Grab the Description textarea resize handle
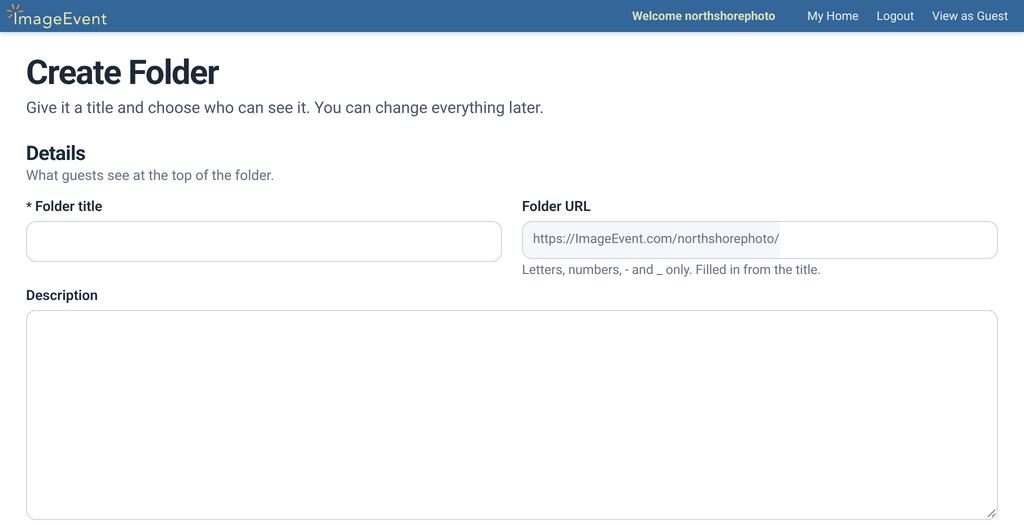 click(x=991, y=513)
